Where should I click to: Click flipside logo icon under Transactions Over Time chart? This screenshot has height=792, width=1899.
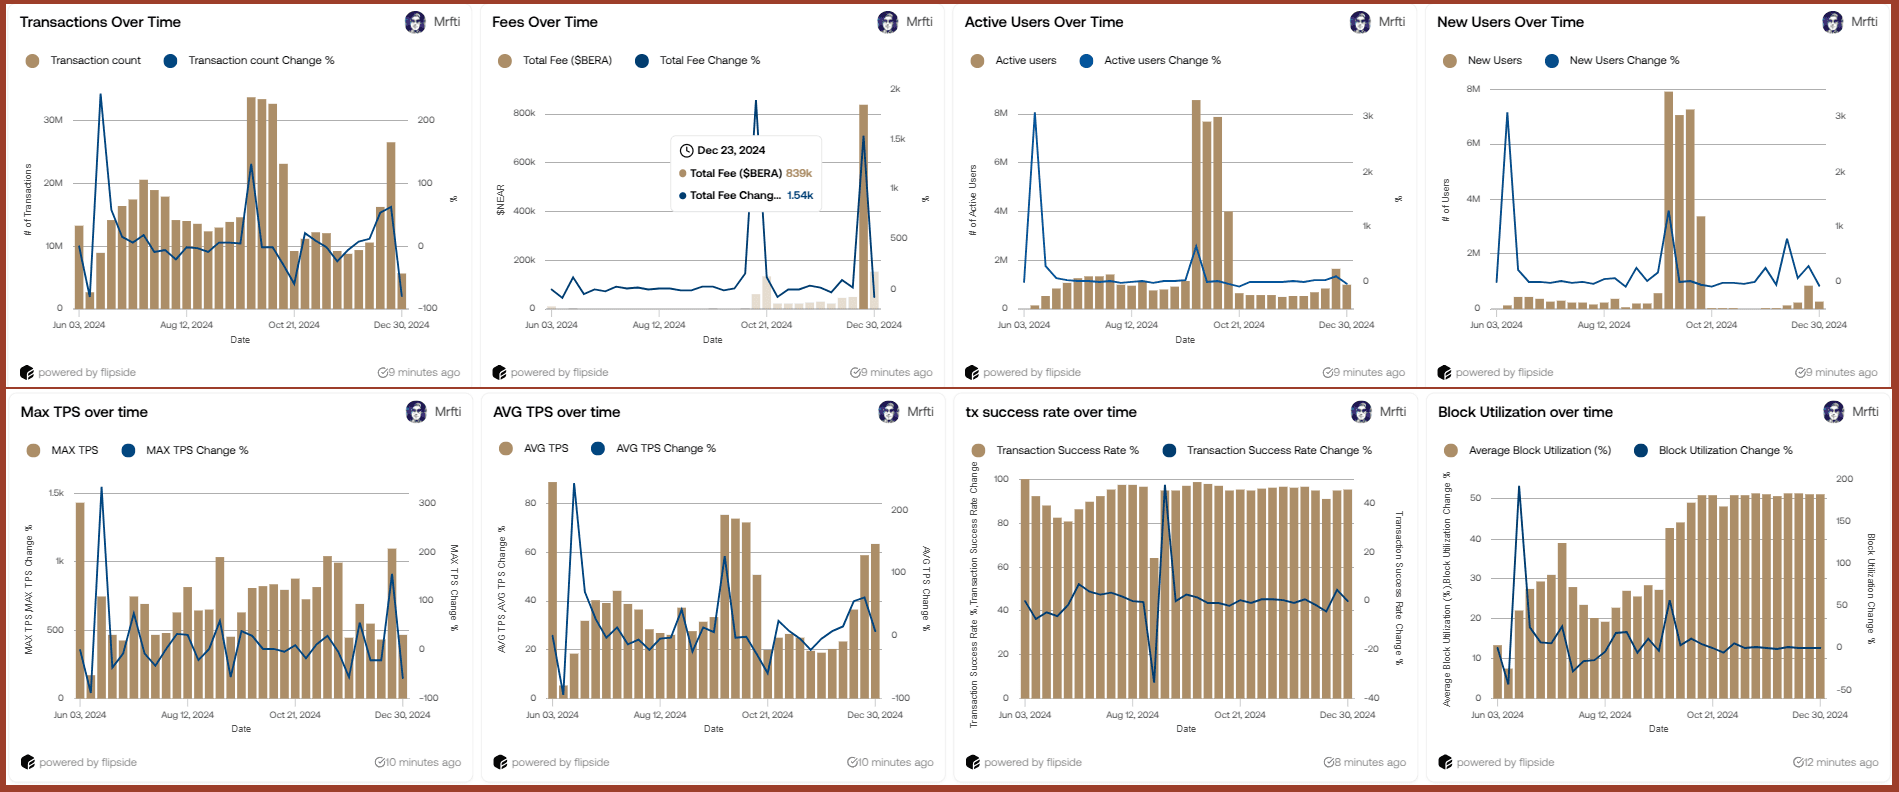coord(27,372)
